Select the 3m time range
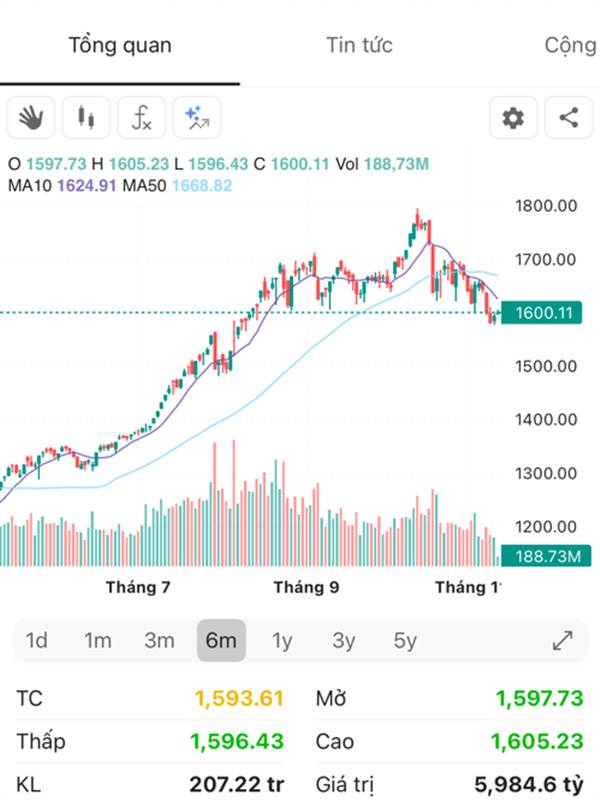The height and width of the screenshot is (800, 600). coord(159,641)
